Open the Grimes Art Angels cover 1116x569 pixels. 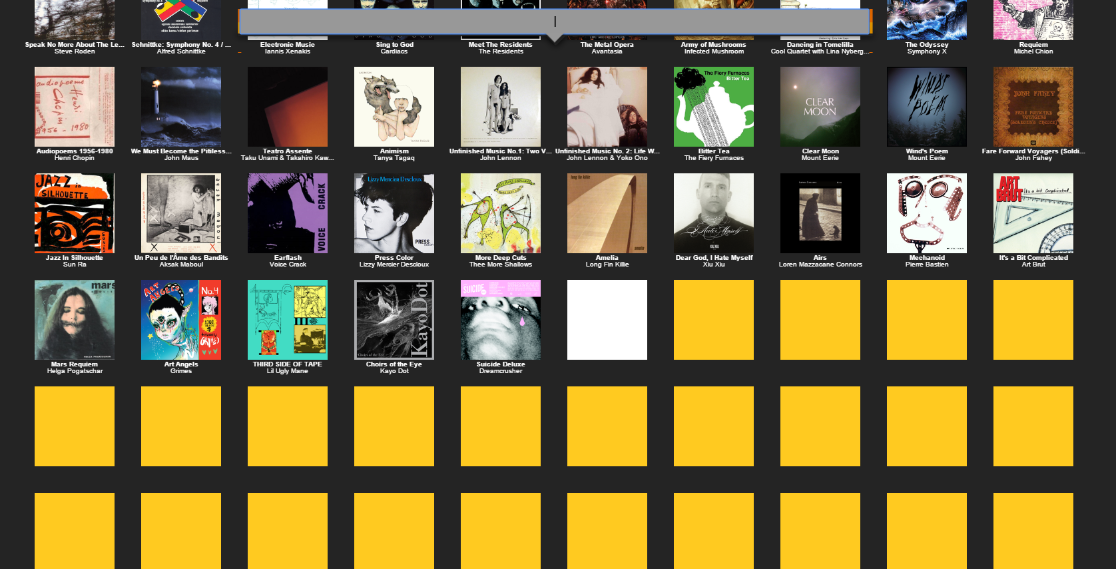tap(181, 320)
